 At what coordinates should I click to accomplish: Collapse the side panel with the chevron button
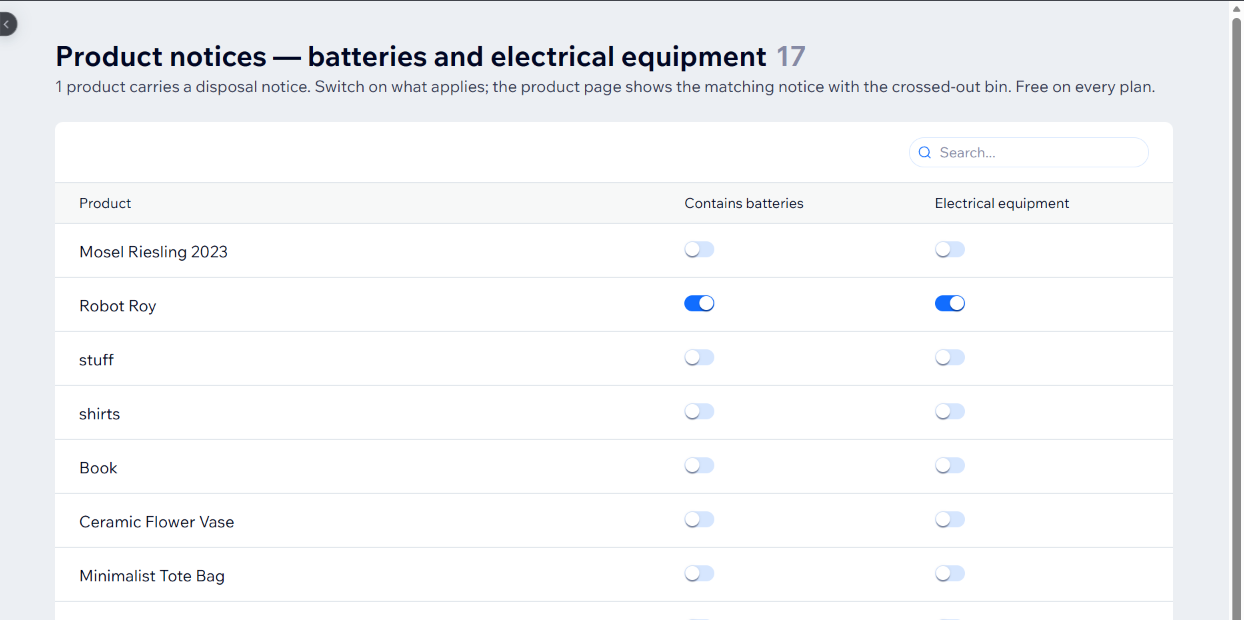[x=6, y=23]
